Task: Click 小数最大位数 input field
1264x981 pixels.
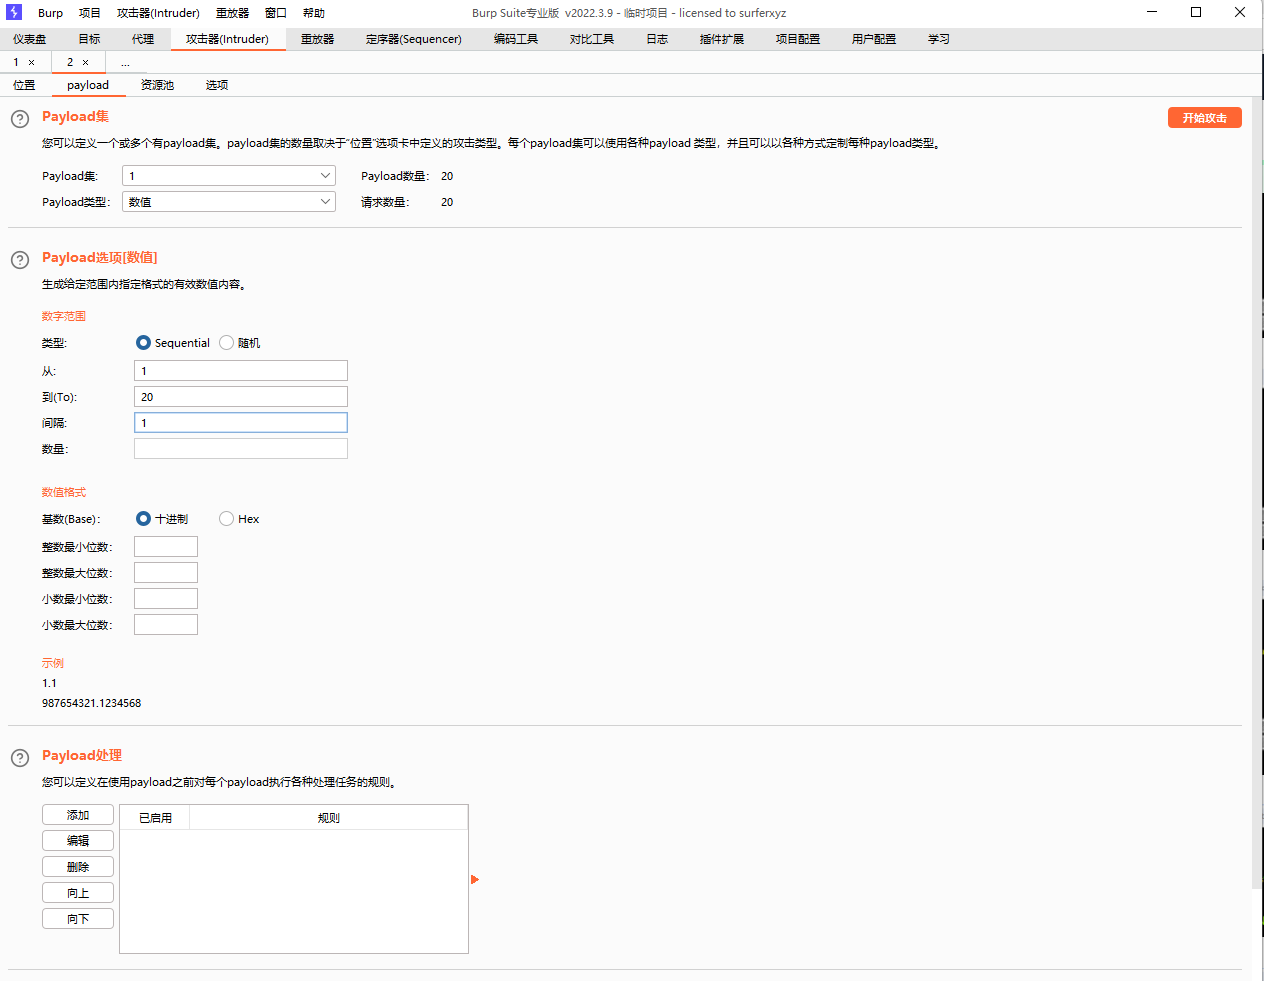Action: tap(166, 625)
